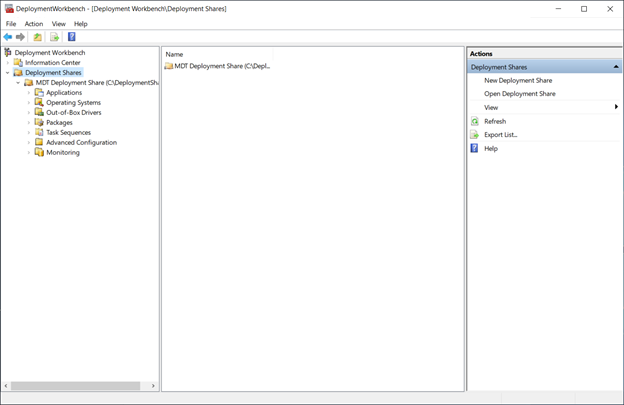Viewport: 624px width, 405px height.
Task: Expand the Task Sequences node
Action: pos(29,132)
